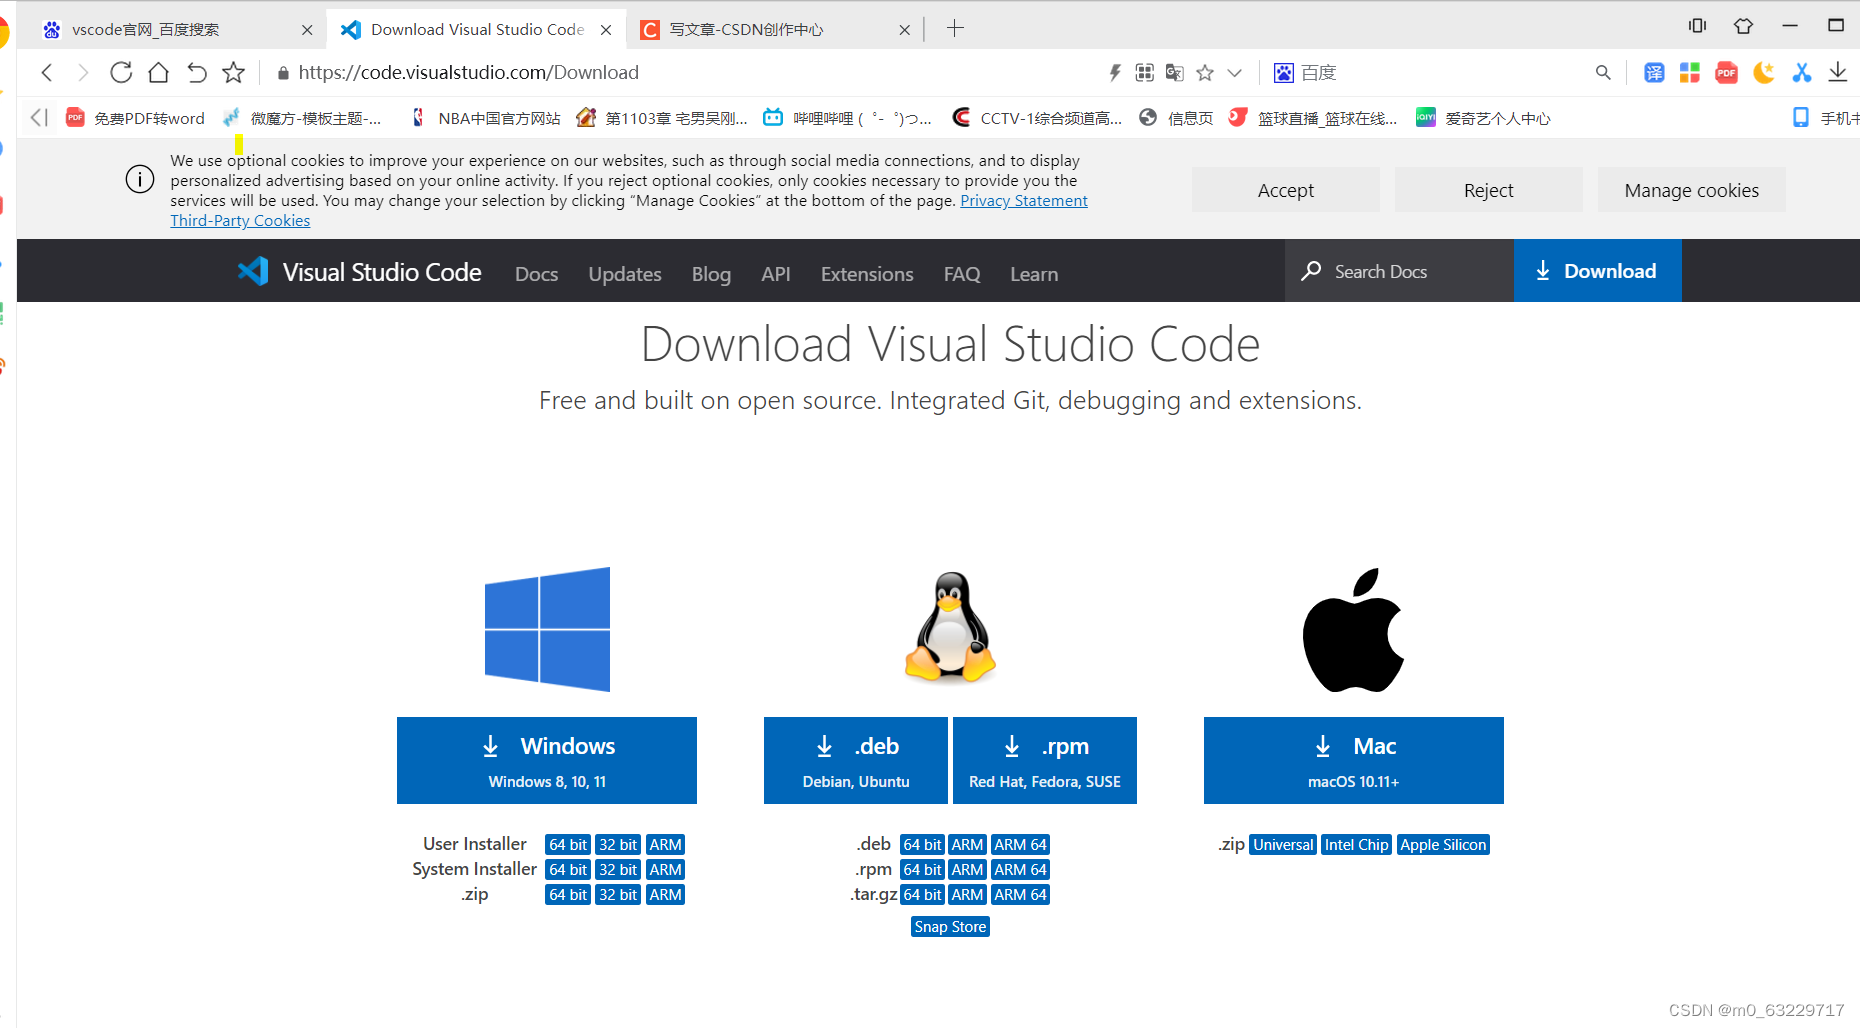This screenshot has width=1860, height=1028.
Task: Open a new browser tab
Action: click(x=955, y=28)
